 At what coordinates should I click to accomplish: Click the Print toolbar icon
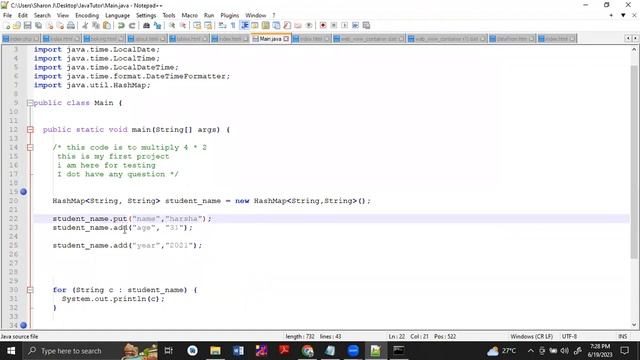[x=71, y=26]
